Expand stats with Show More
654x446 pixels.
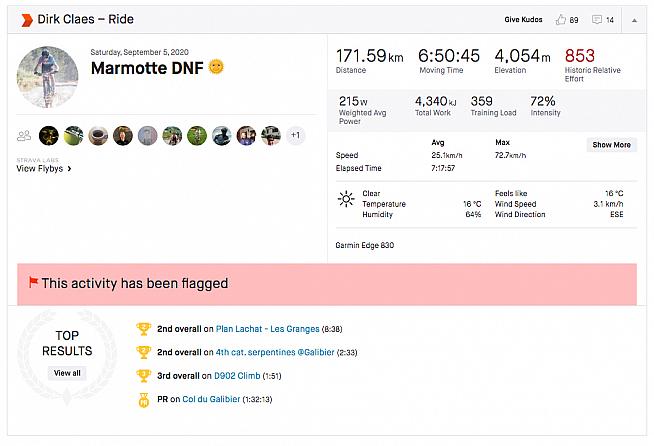(x=611, y=145)
